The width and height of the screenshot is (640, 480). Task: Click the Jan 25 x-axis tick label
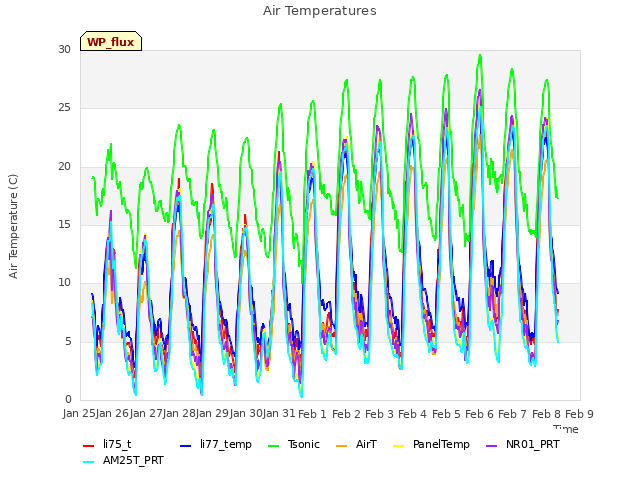[79, 414]
